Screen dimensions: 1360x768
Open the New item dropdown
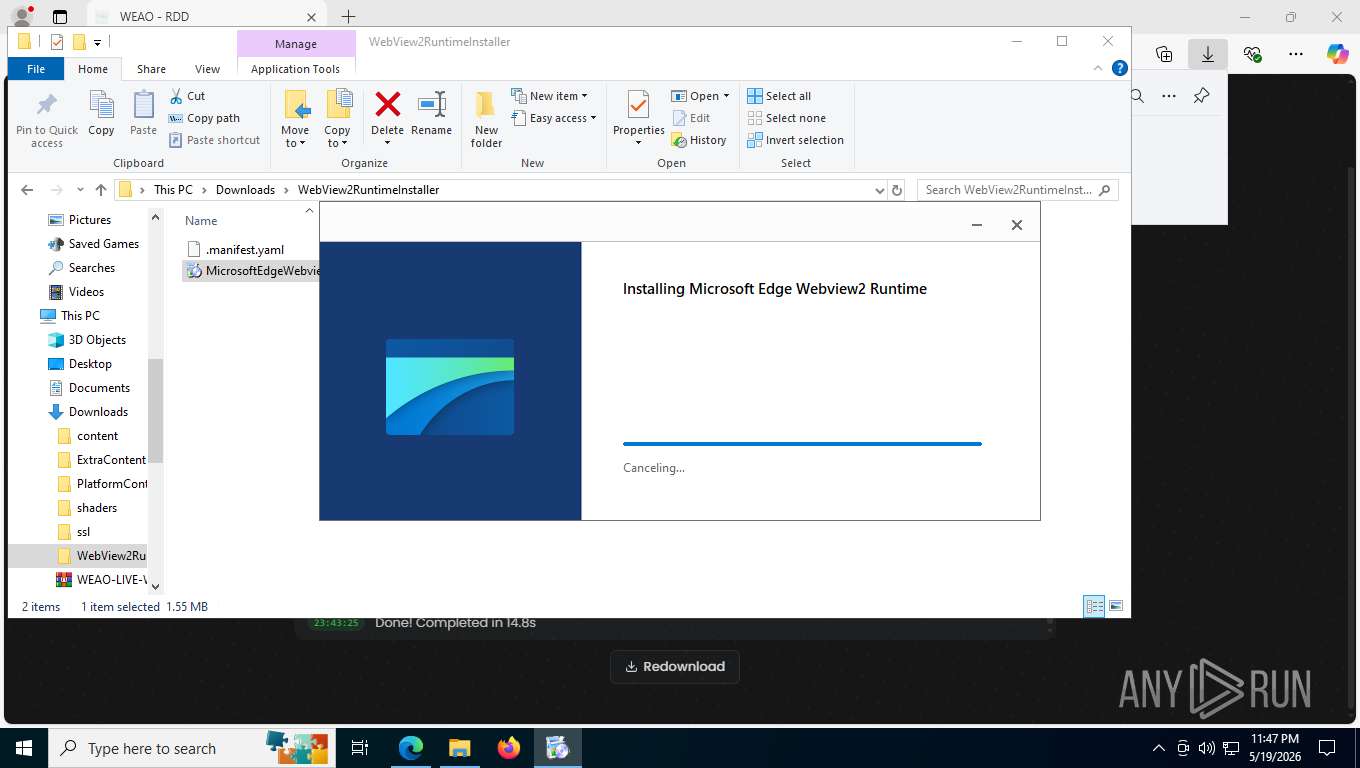tap(549, 96)
